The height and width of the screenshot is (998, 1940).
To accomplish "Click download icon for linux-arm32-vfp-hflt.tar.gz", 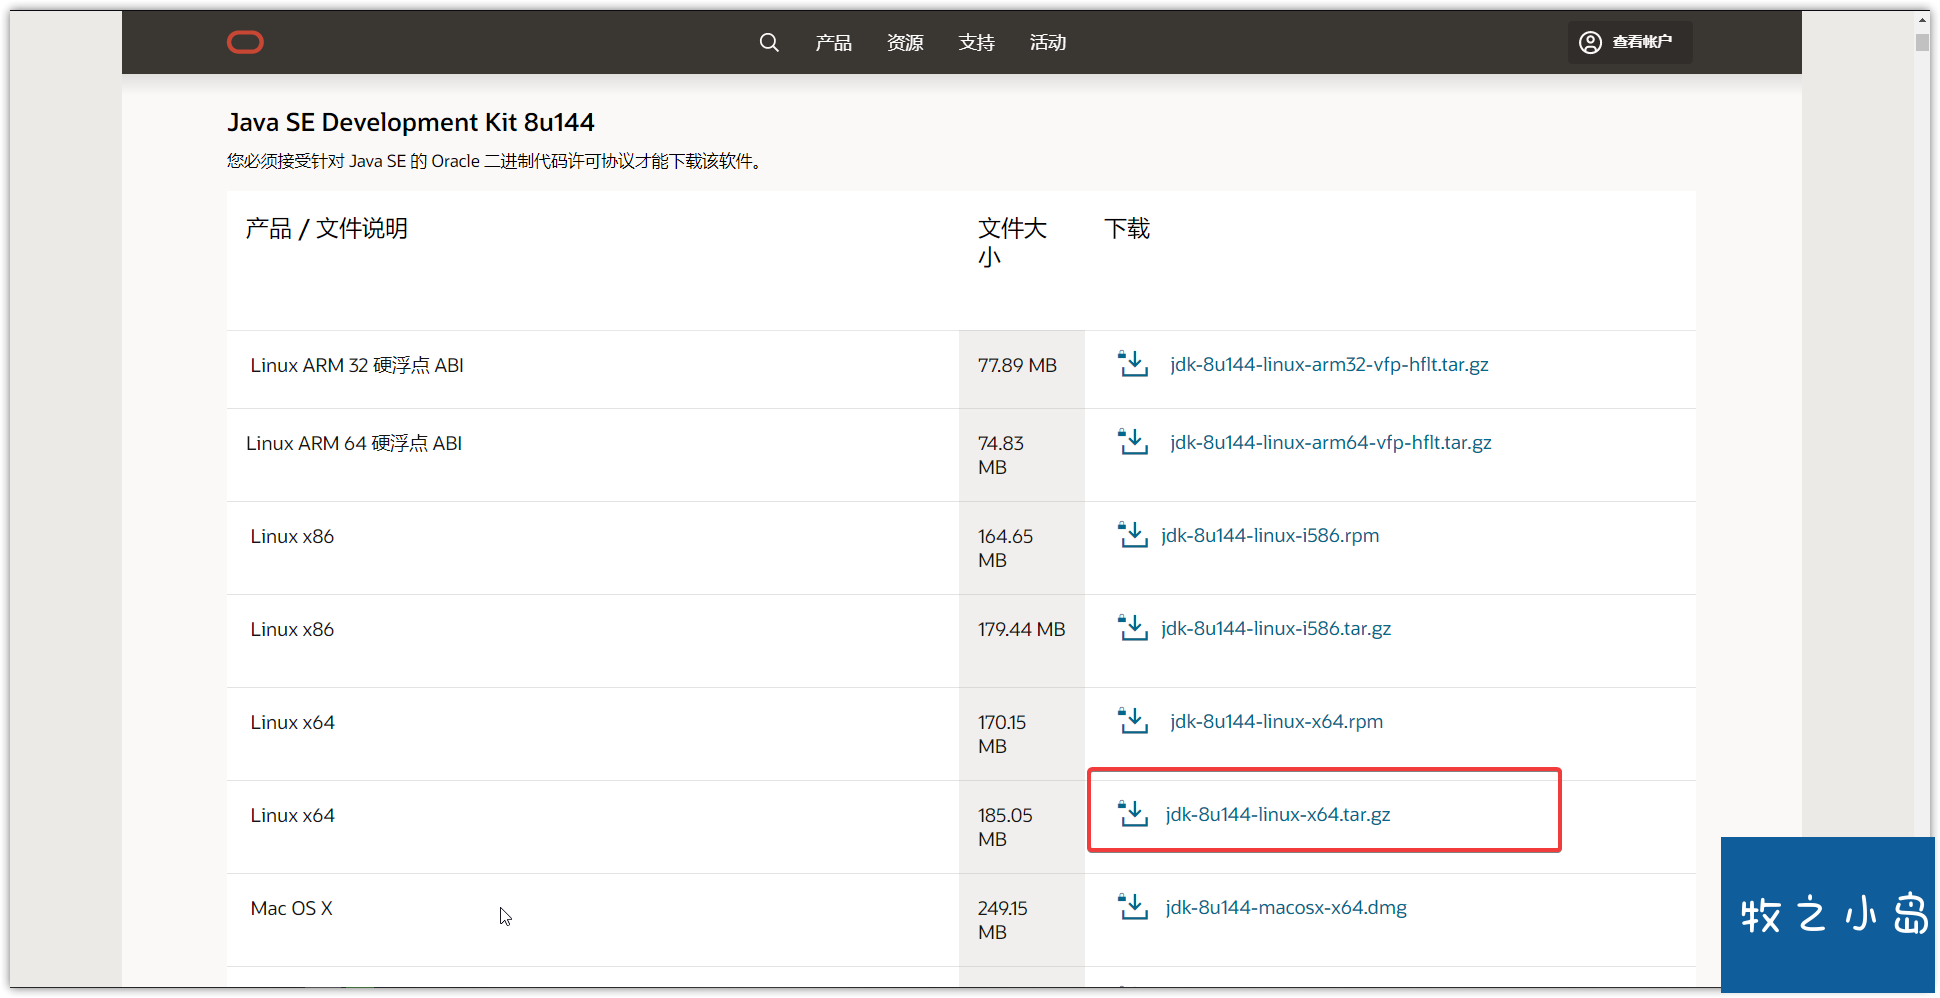I will 1133,364.
